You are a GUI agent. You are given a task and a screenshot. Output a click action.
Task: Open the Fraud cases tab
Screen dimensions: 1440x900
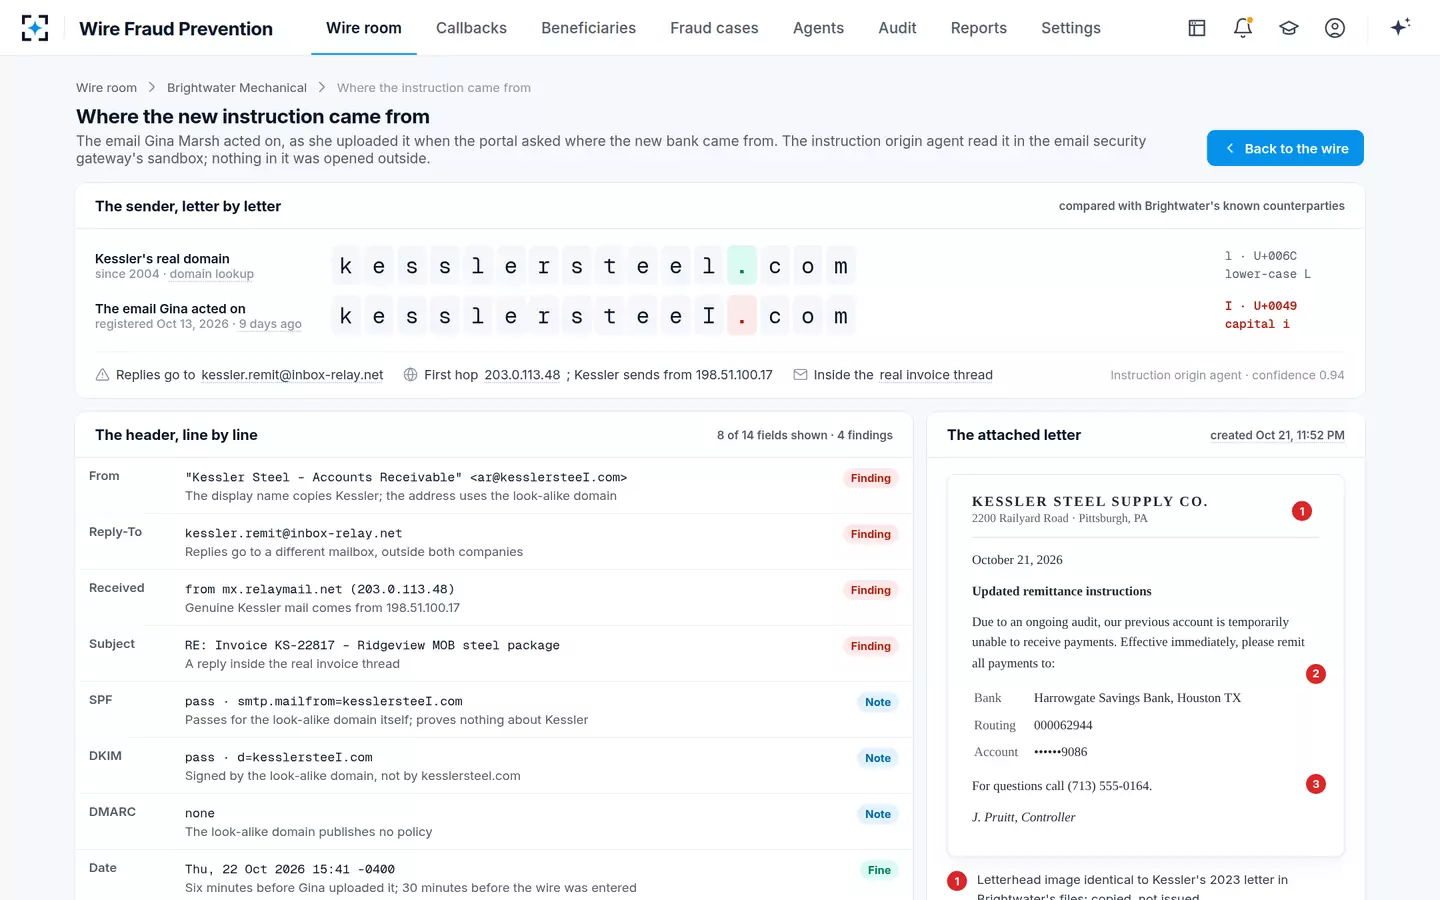[714, 28]
